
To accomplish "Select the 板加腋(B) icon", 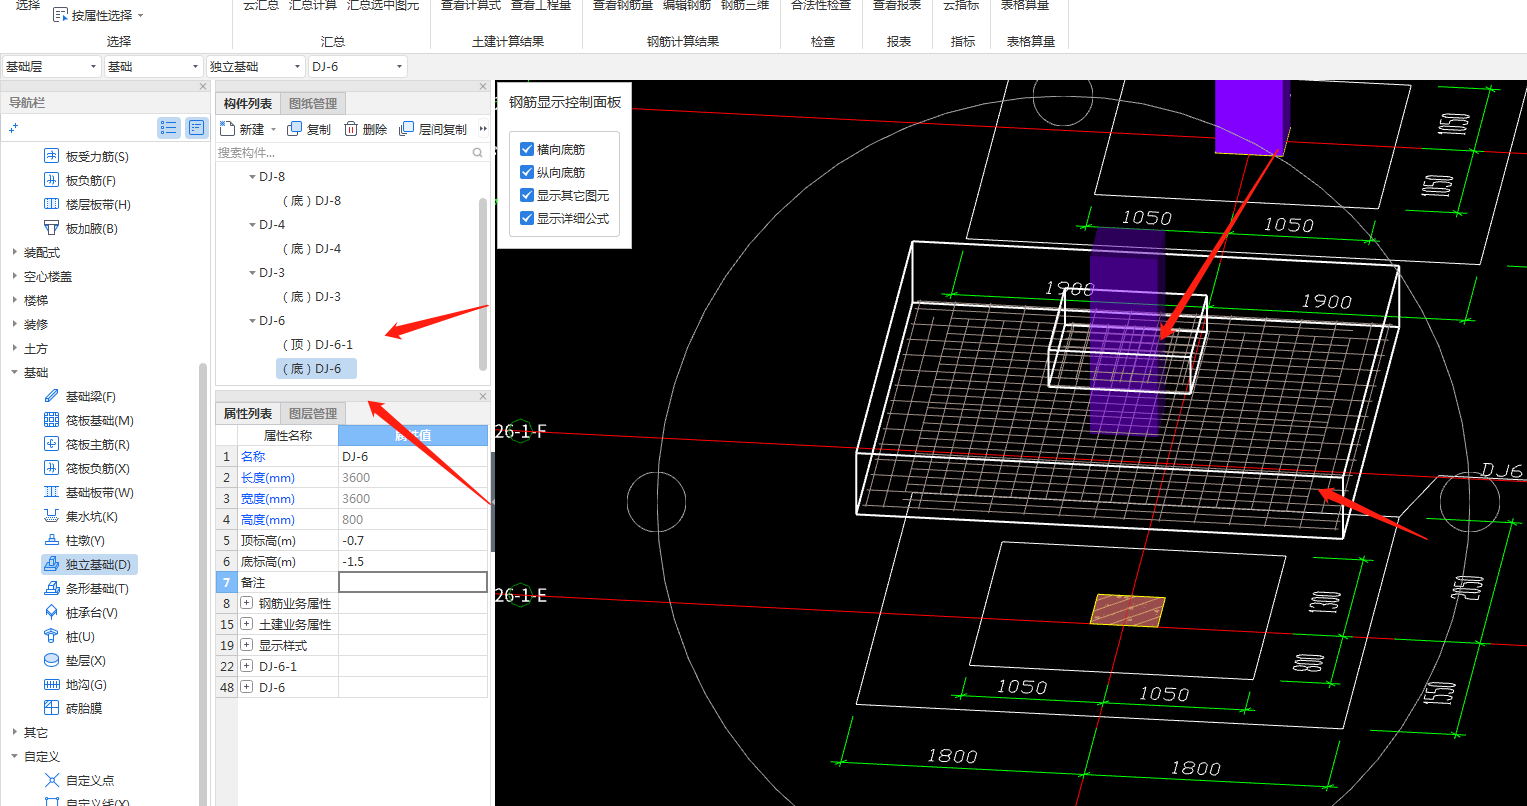I will (51, 228).
